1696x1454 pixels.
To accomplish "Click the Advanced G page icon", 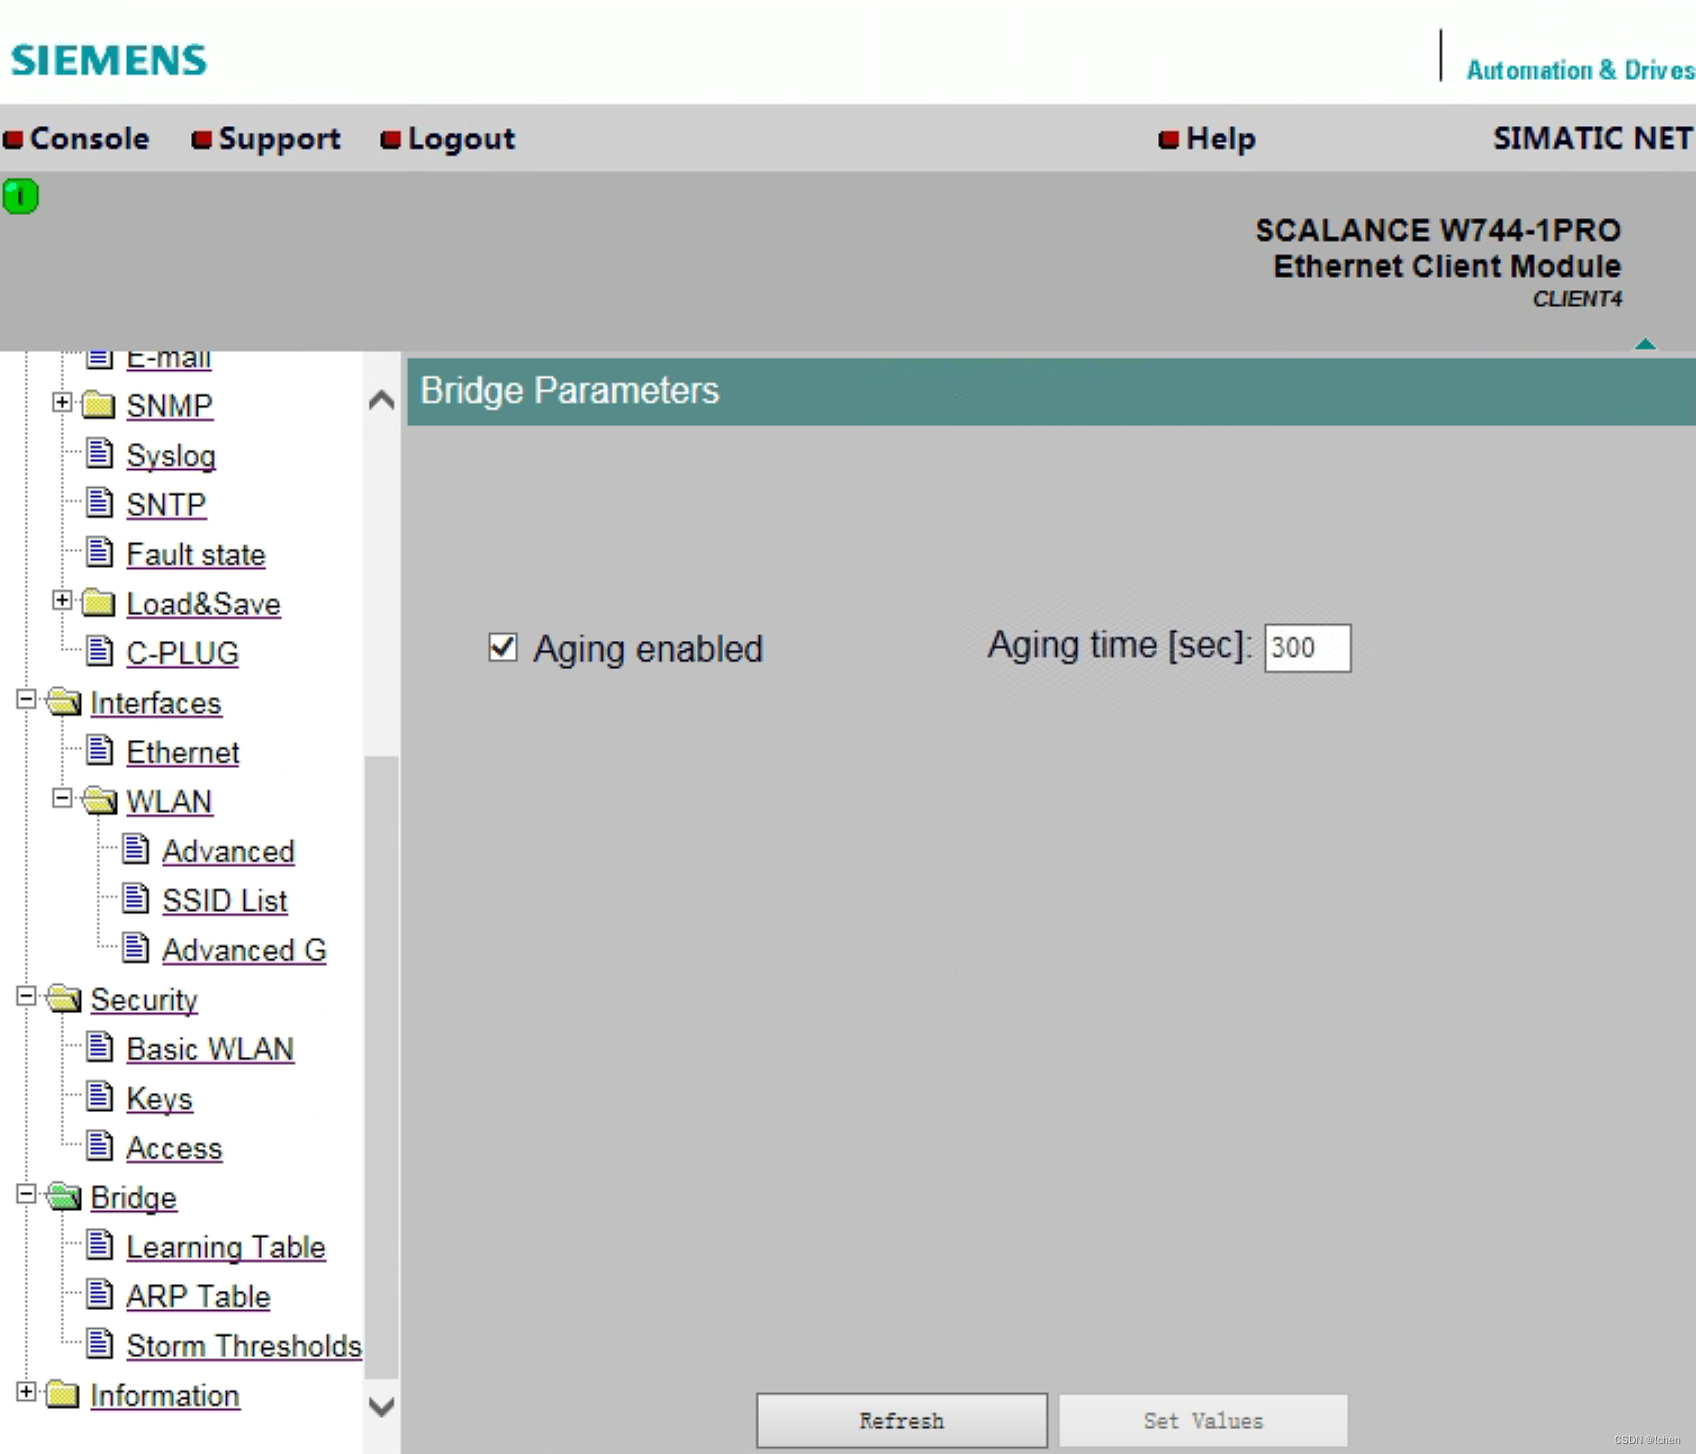I will pyautogui.click(x=135, y=948).
